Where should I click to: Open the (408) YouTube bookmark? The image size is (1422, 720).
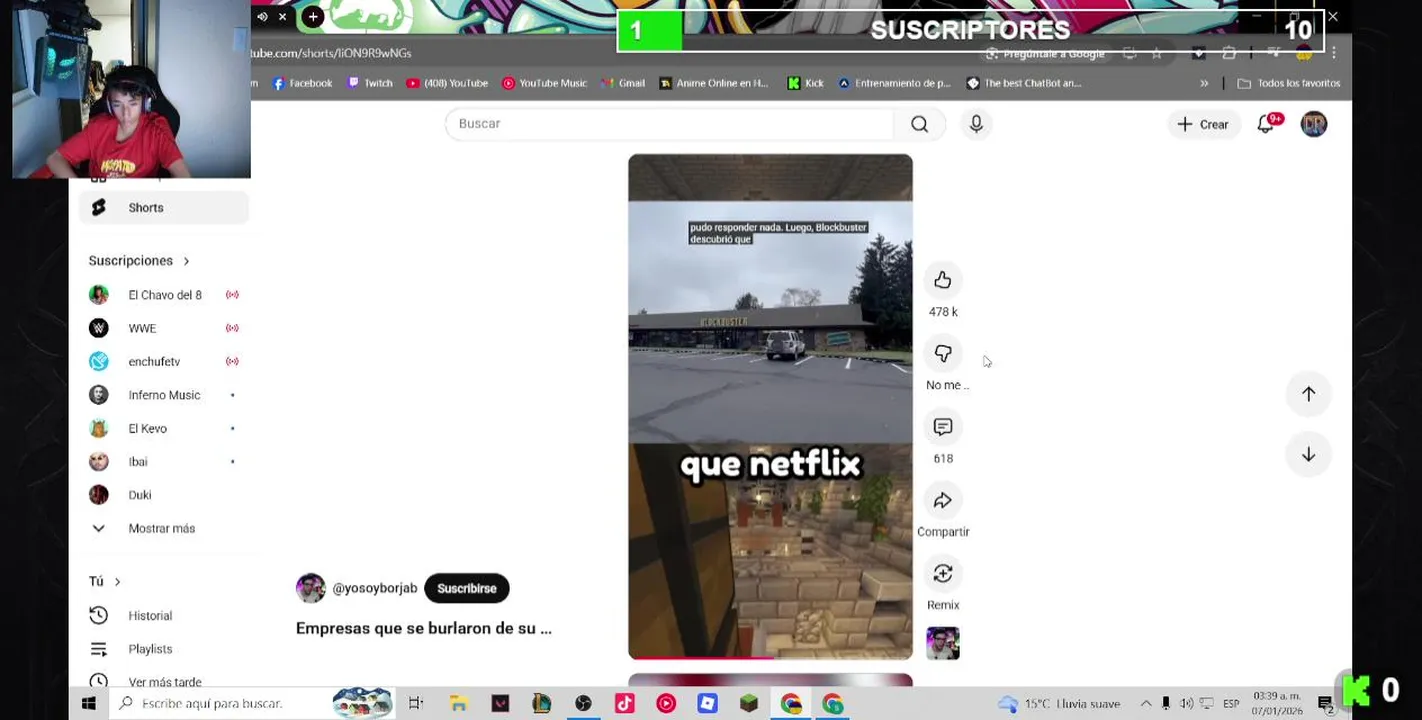(447, 83)
